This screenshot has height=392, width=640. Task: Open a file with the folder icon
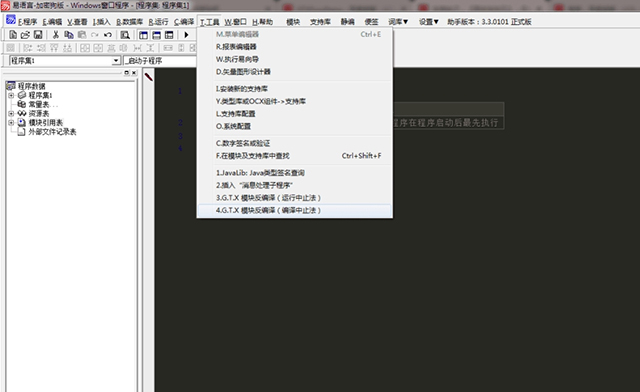click(x=25, y=35)
